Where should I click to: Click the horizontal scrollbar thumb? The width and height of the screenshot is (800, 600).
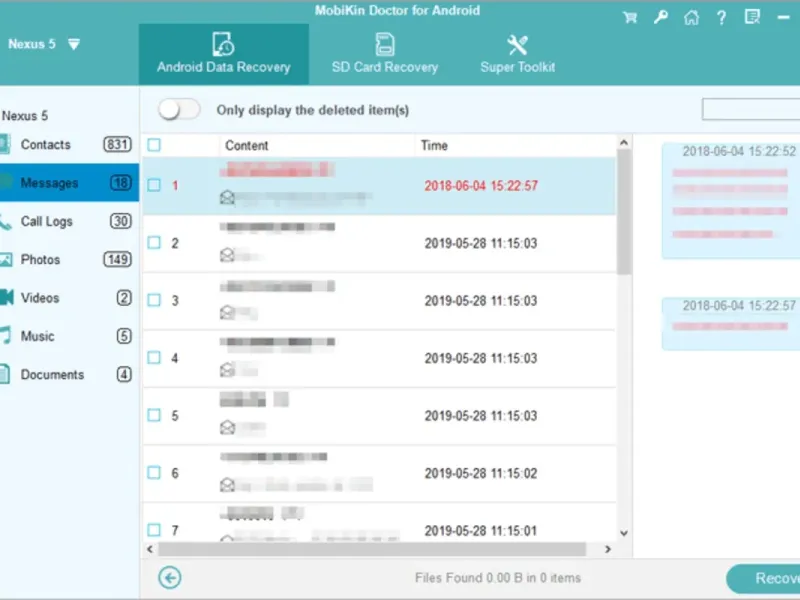click(372, 549)
